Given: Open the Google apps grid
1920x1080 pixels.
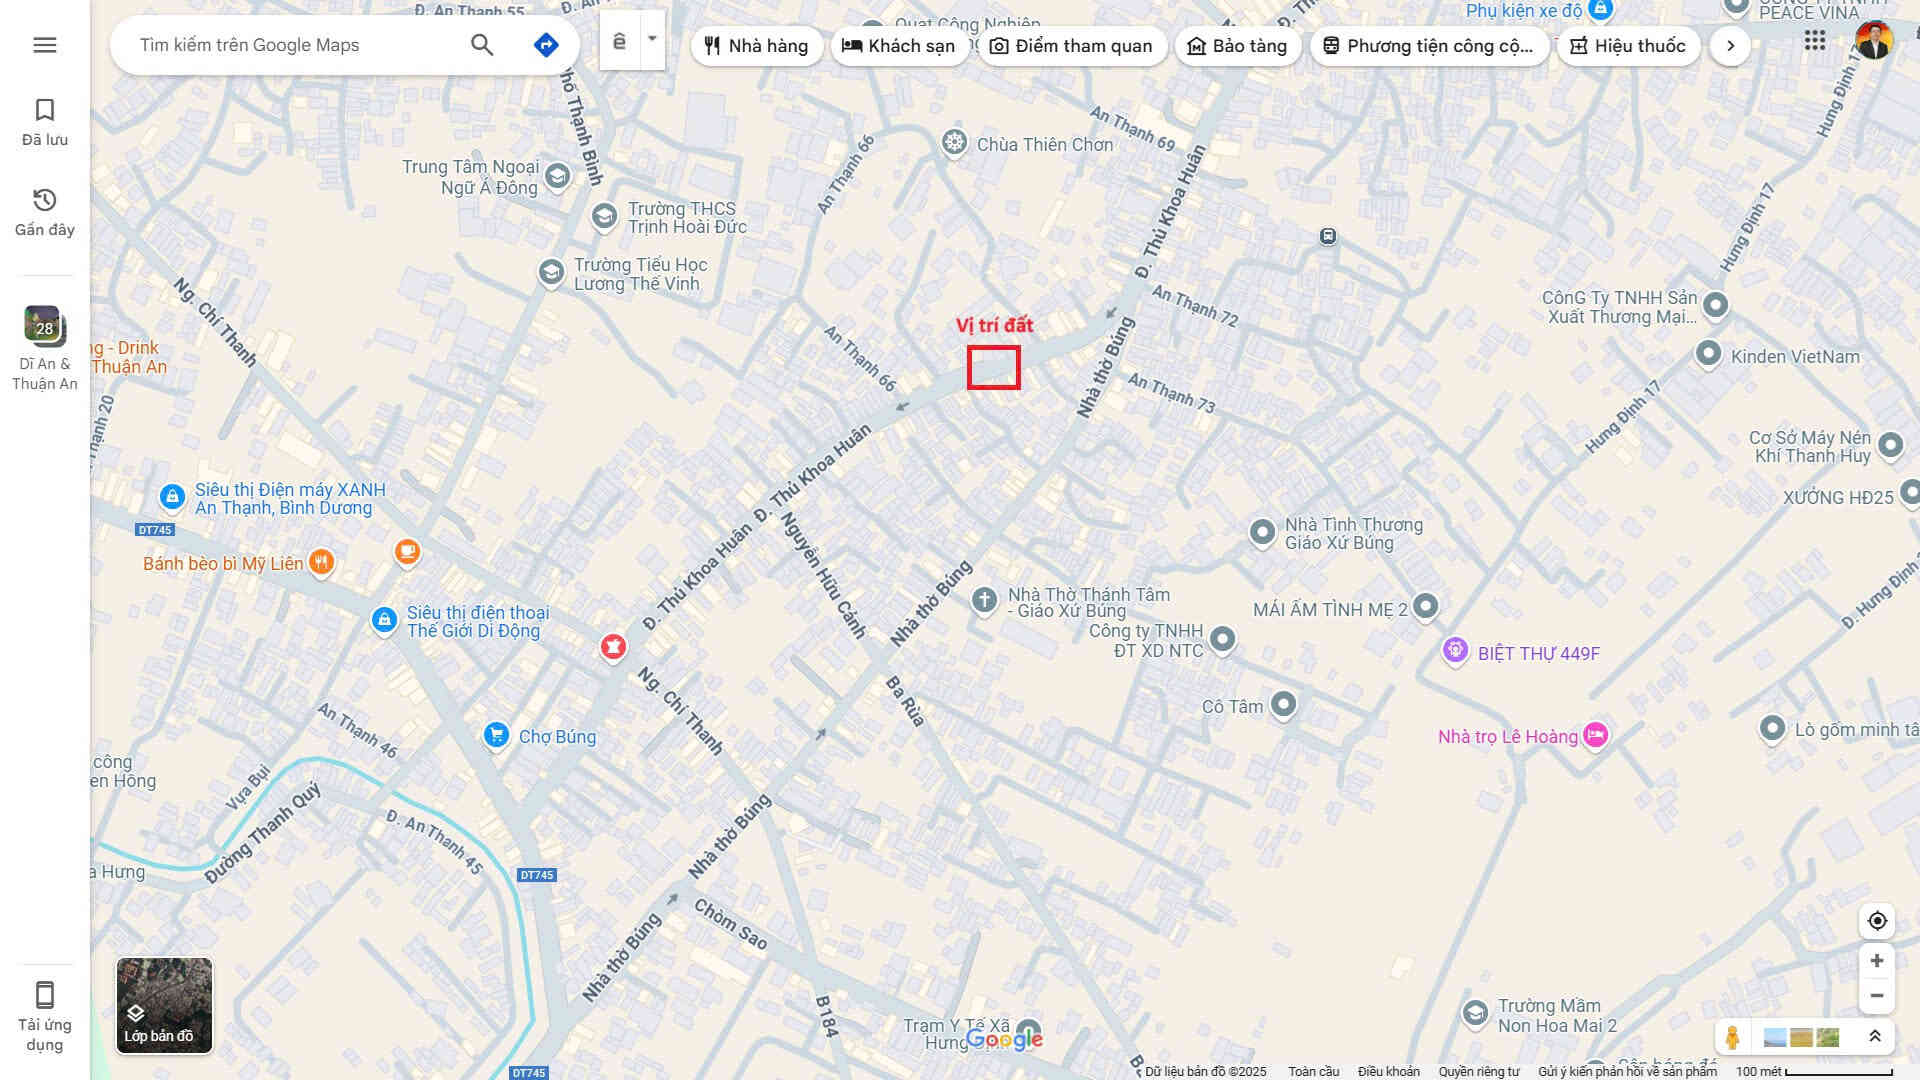Looking at the screenshot, I should pyautogui.click(x=1815, y=41).
